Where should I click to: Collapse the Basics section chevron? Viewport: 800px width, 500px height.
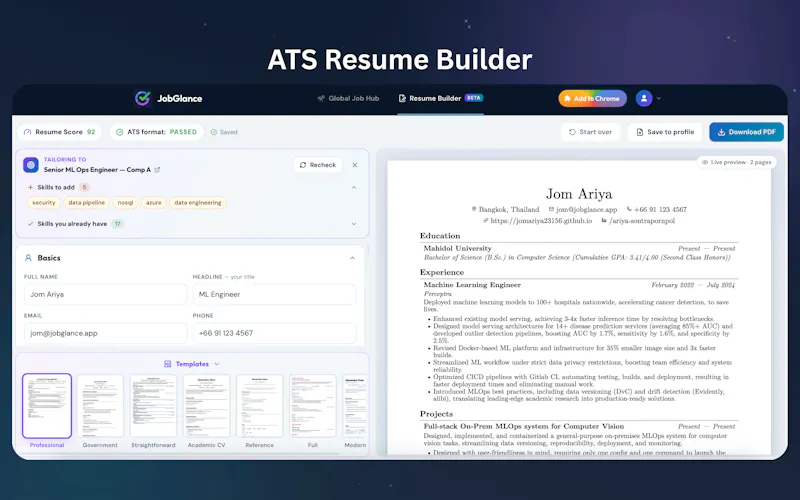pyautogui.click(x=353, y=258)
